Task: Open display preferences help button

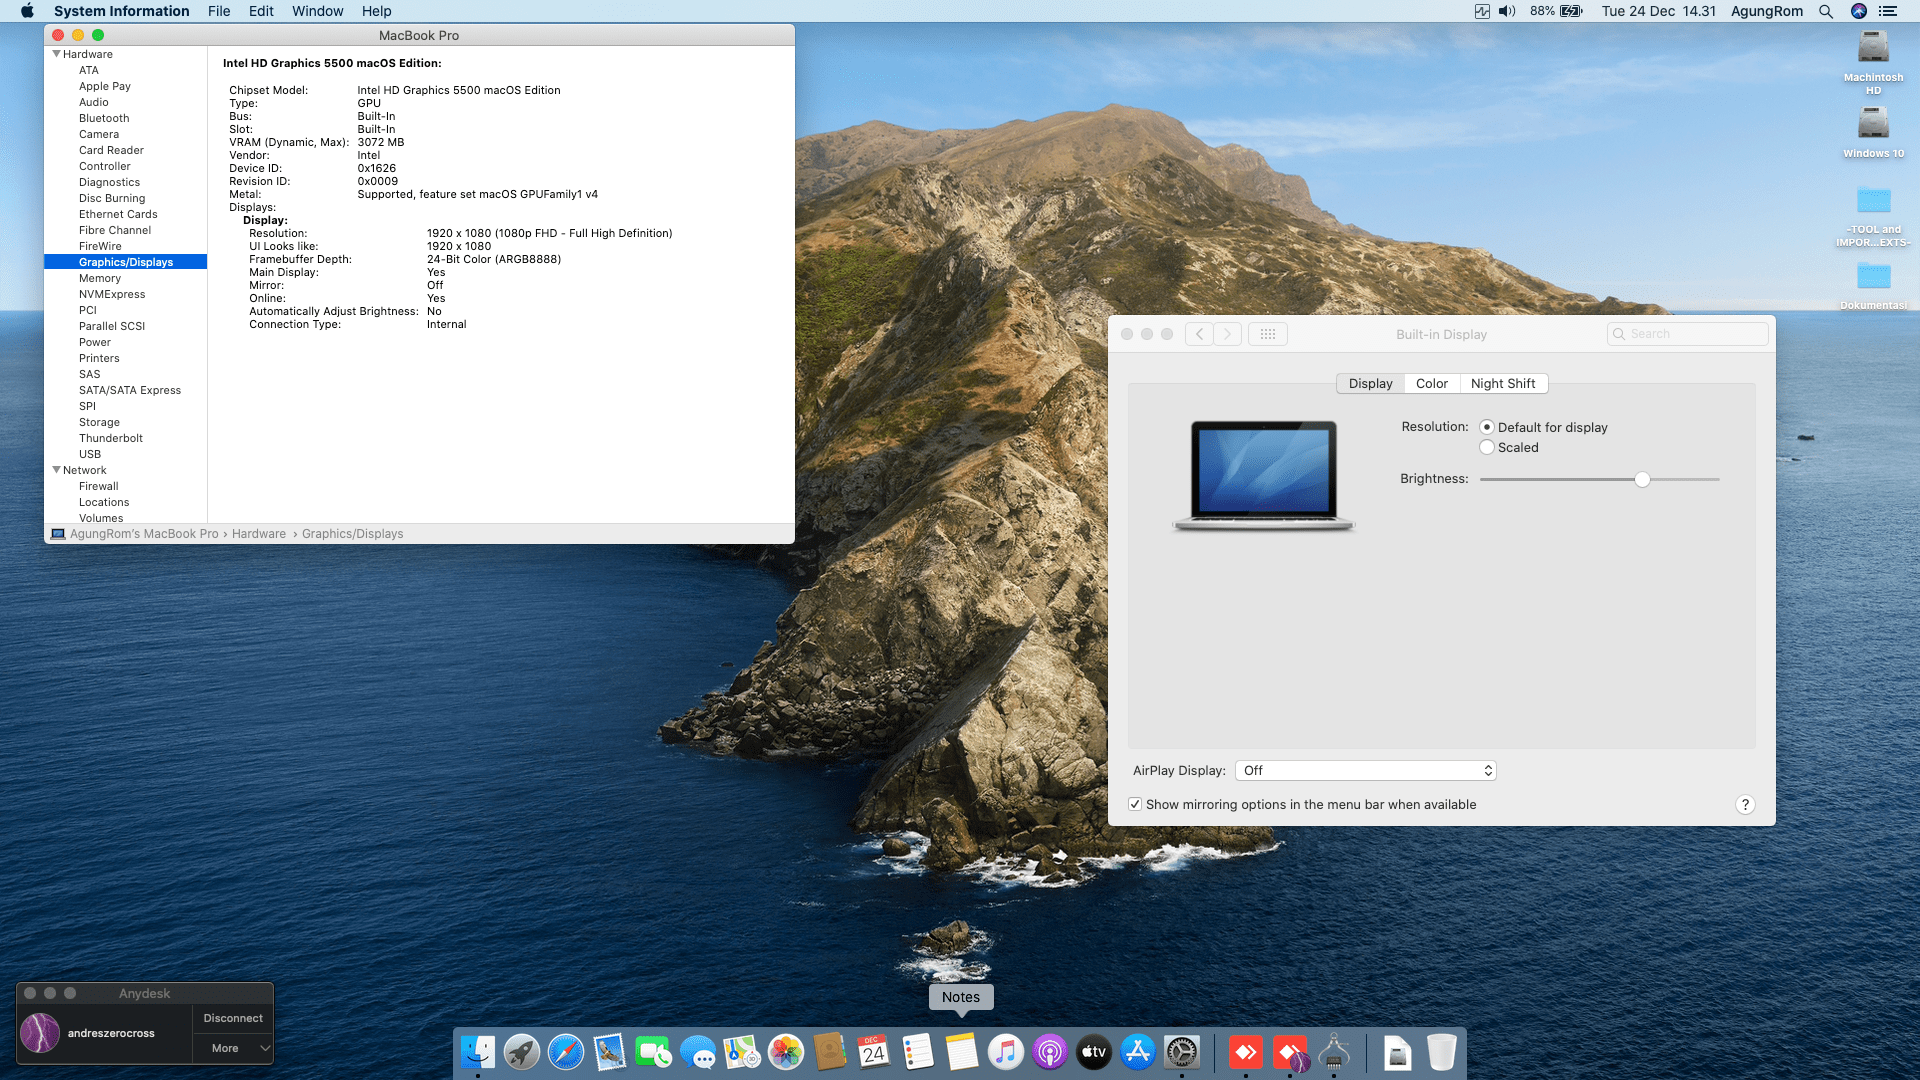Action: tap(1745, 805)
